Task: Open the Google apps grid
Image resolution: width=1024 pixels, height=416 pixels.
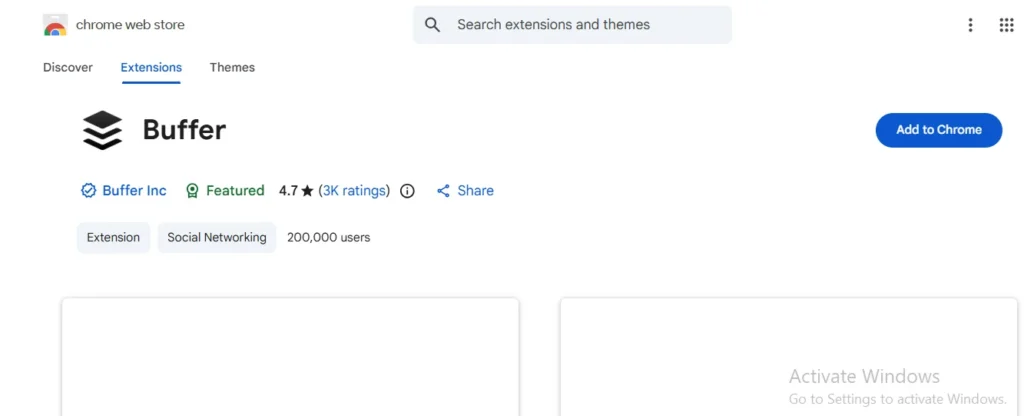Action: 1006,25
